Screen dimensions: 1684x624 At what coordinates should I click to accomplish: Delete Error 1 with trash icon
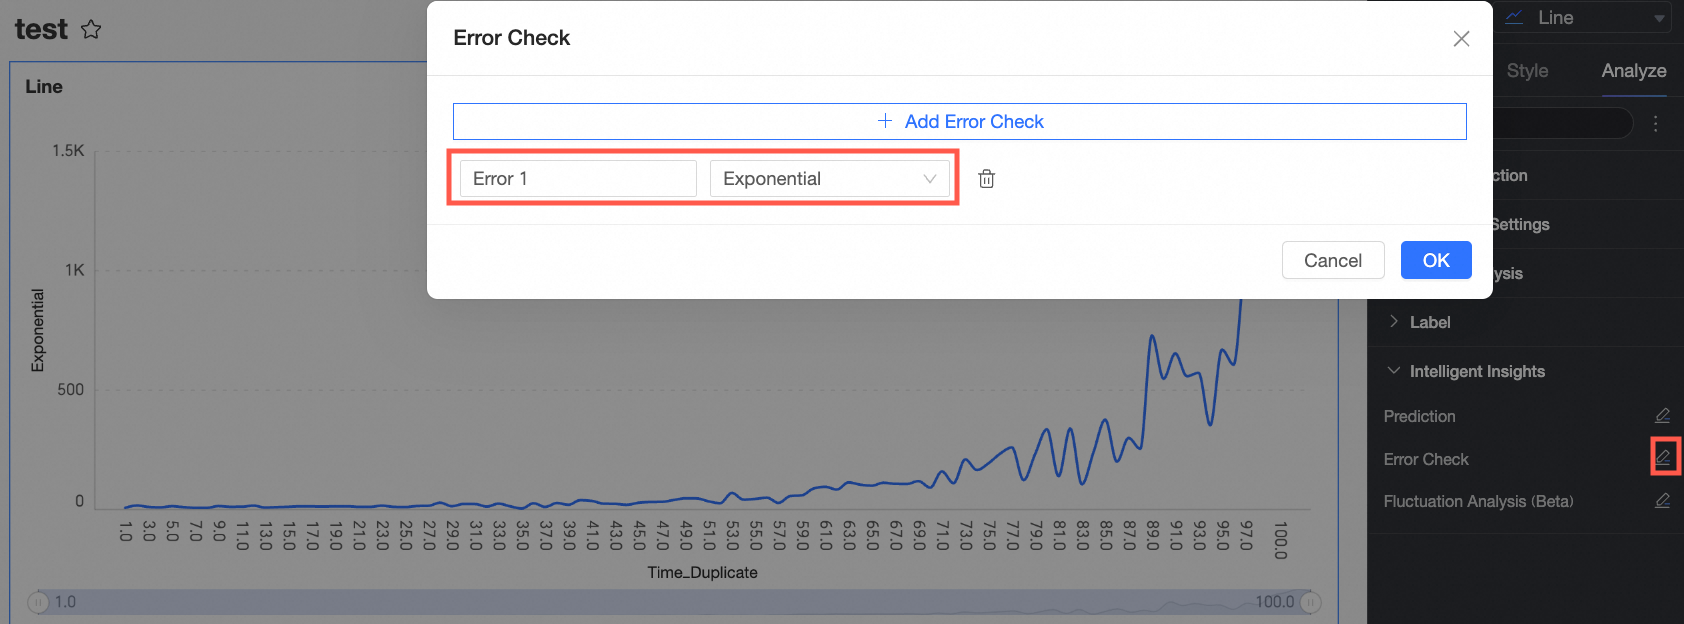point(986,179)
